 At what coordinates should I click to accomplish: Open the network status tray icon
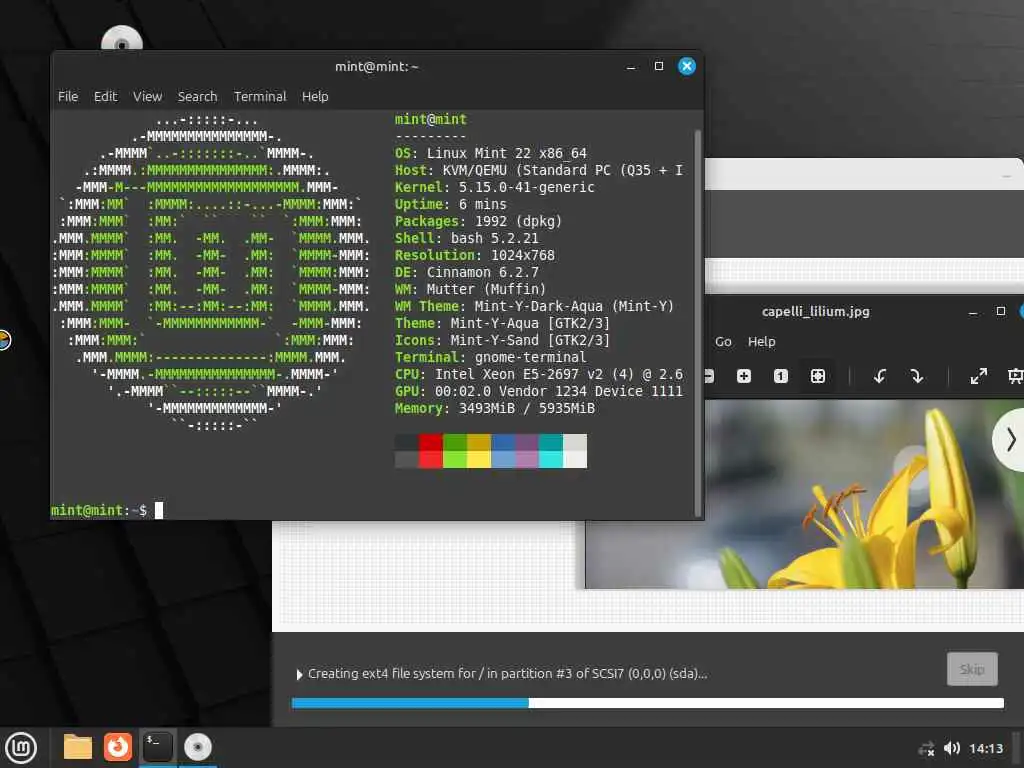(926, 748)
